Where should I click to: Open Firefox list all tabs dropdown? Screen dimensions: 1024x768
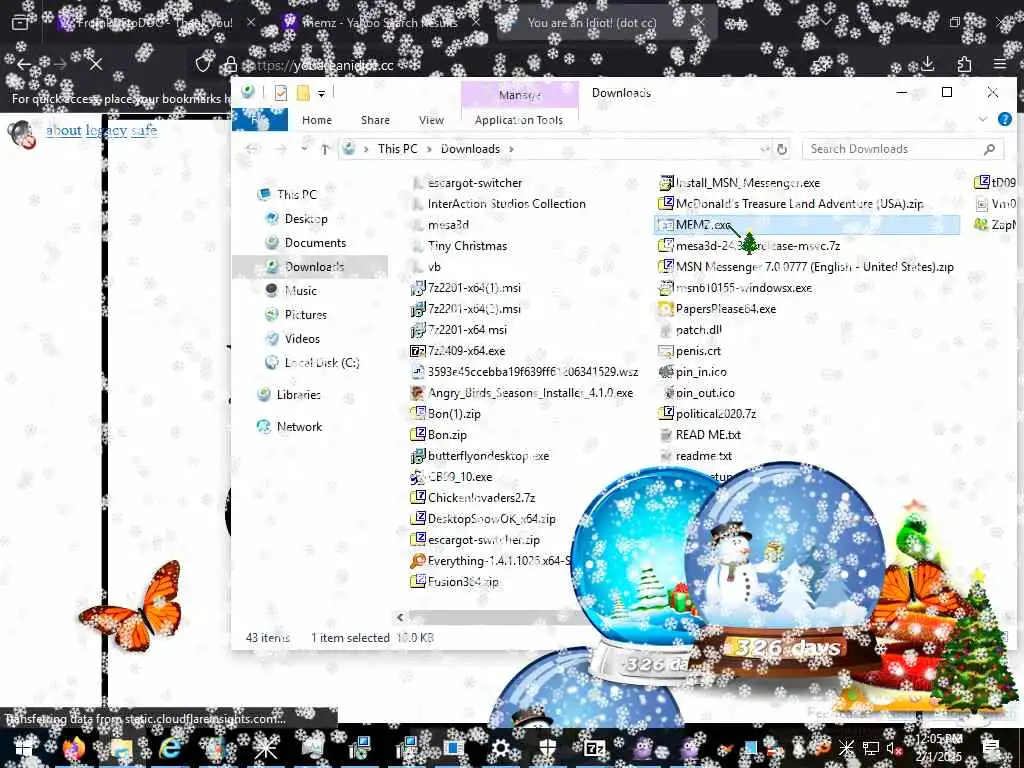point(826,23)
